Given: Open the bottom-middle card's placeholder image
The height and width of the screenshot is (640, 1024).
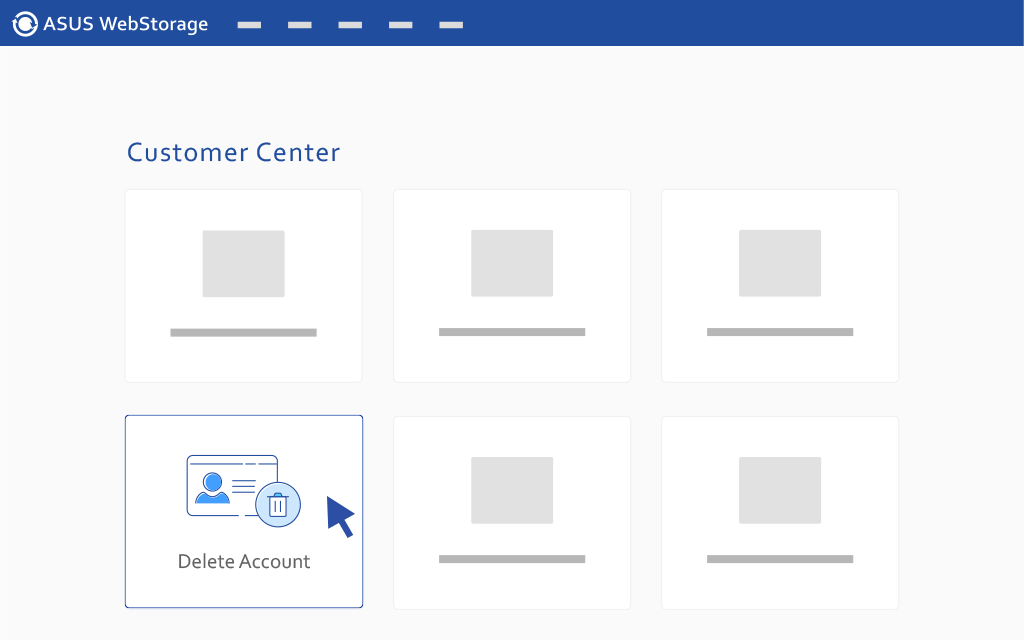Looking at the screenshot, I should (x=512, y=490).
